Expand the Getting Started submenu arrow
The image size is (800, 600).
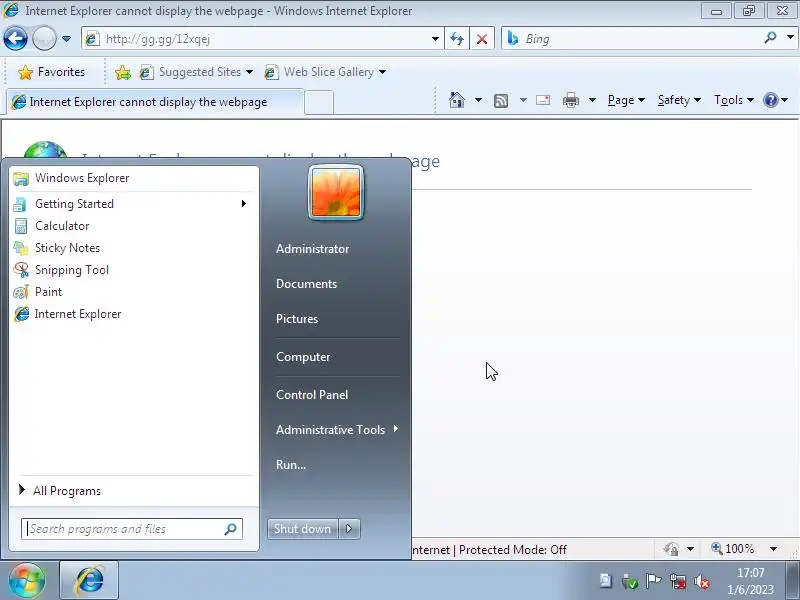coord(244,204)
